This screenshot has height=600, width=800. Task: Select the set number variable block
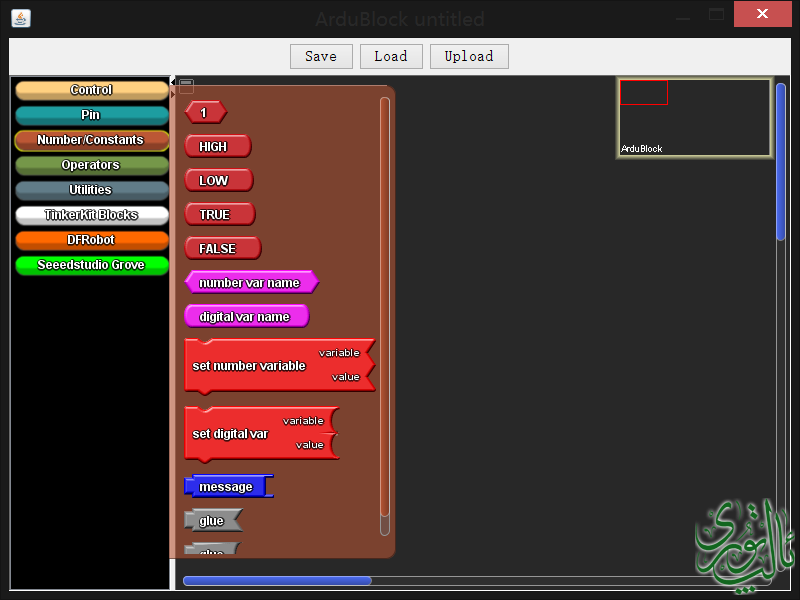point(280,366)
